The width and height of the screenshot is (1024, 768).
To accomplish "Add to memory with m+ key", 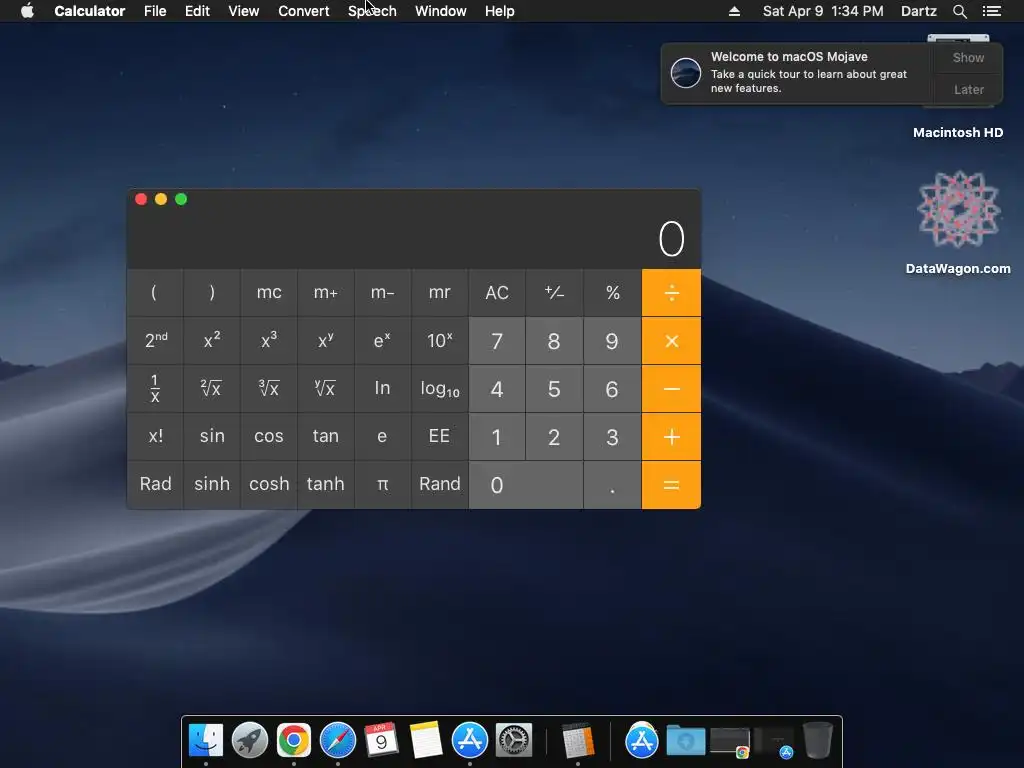I will (x=325, y=293).
